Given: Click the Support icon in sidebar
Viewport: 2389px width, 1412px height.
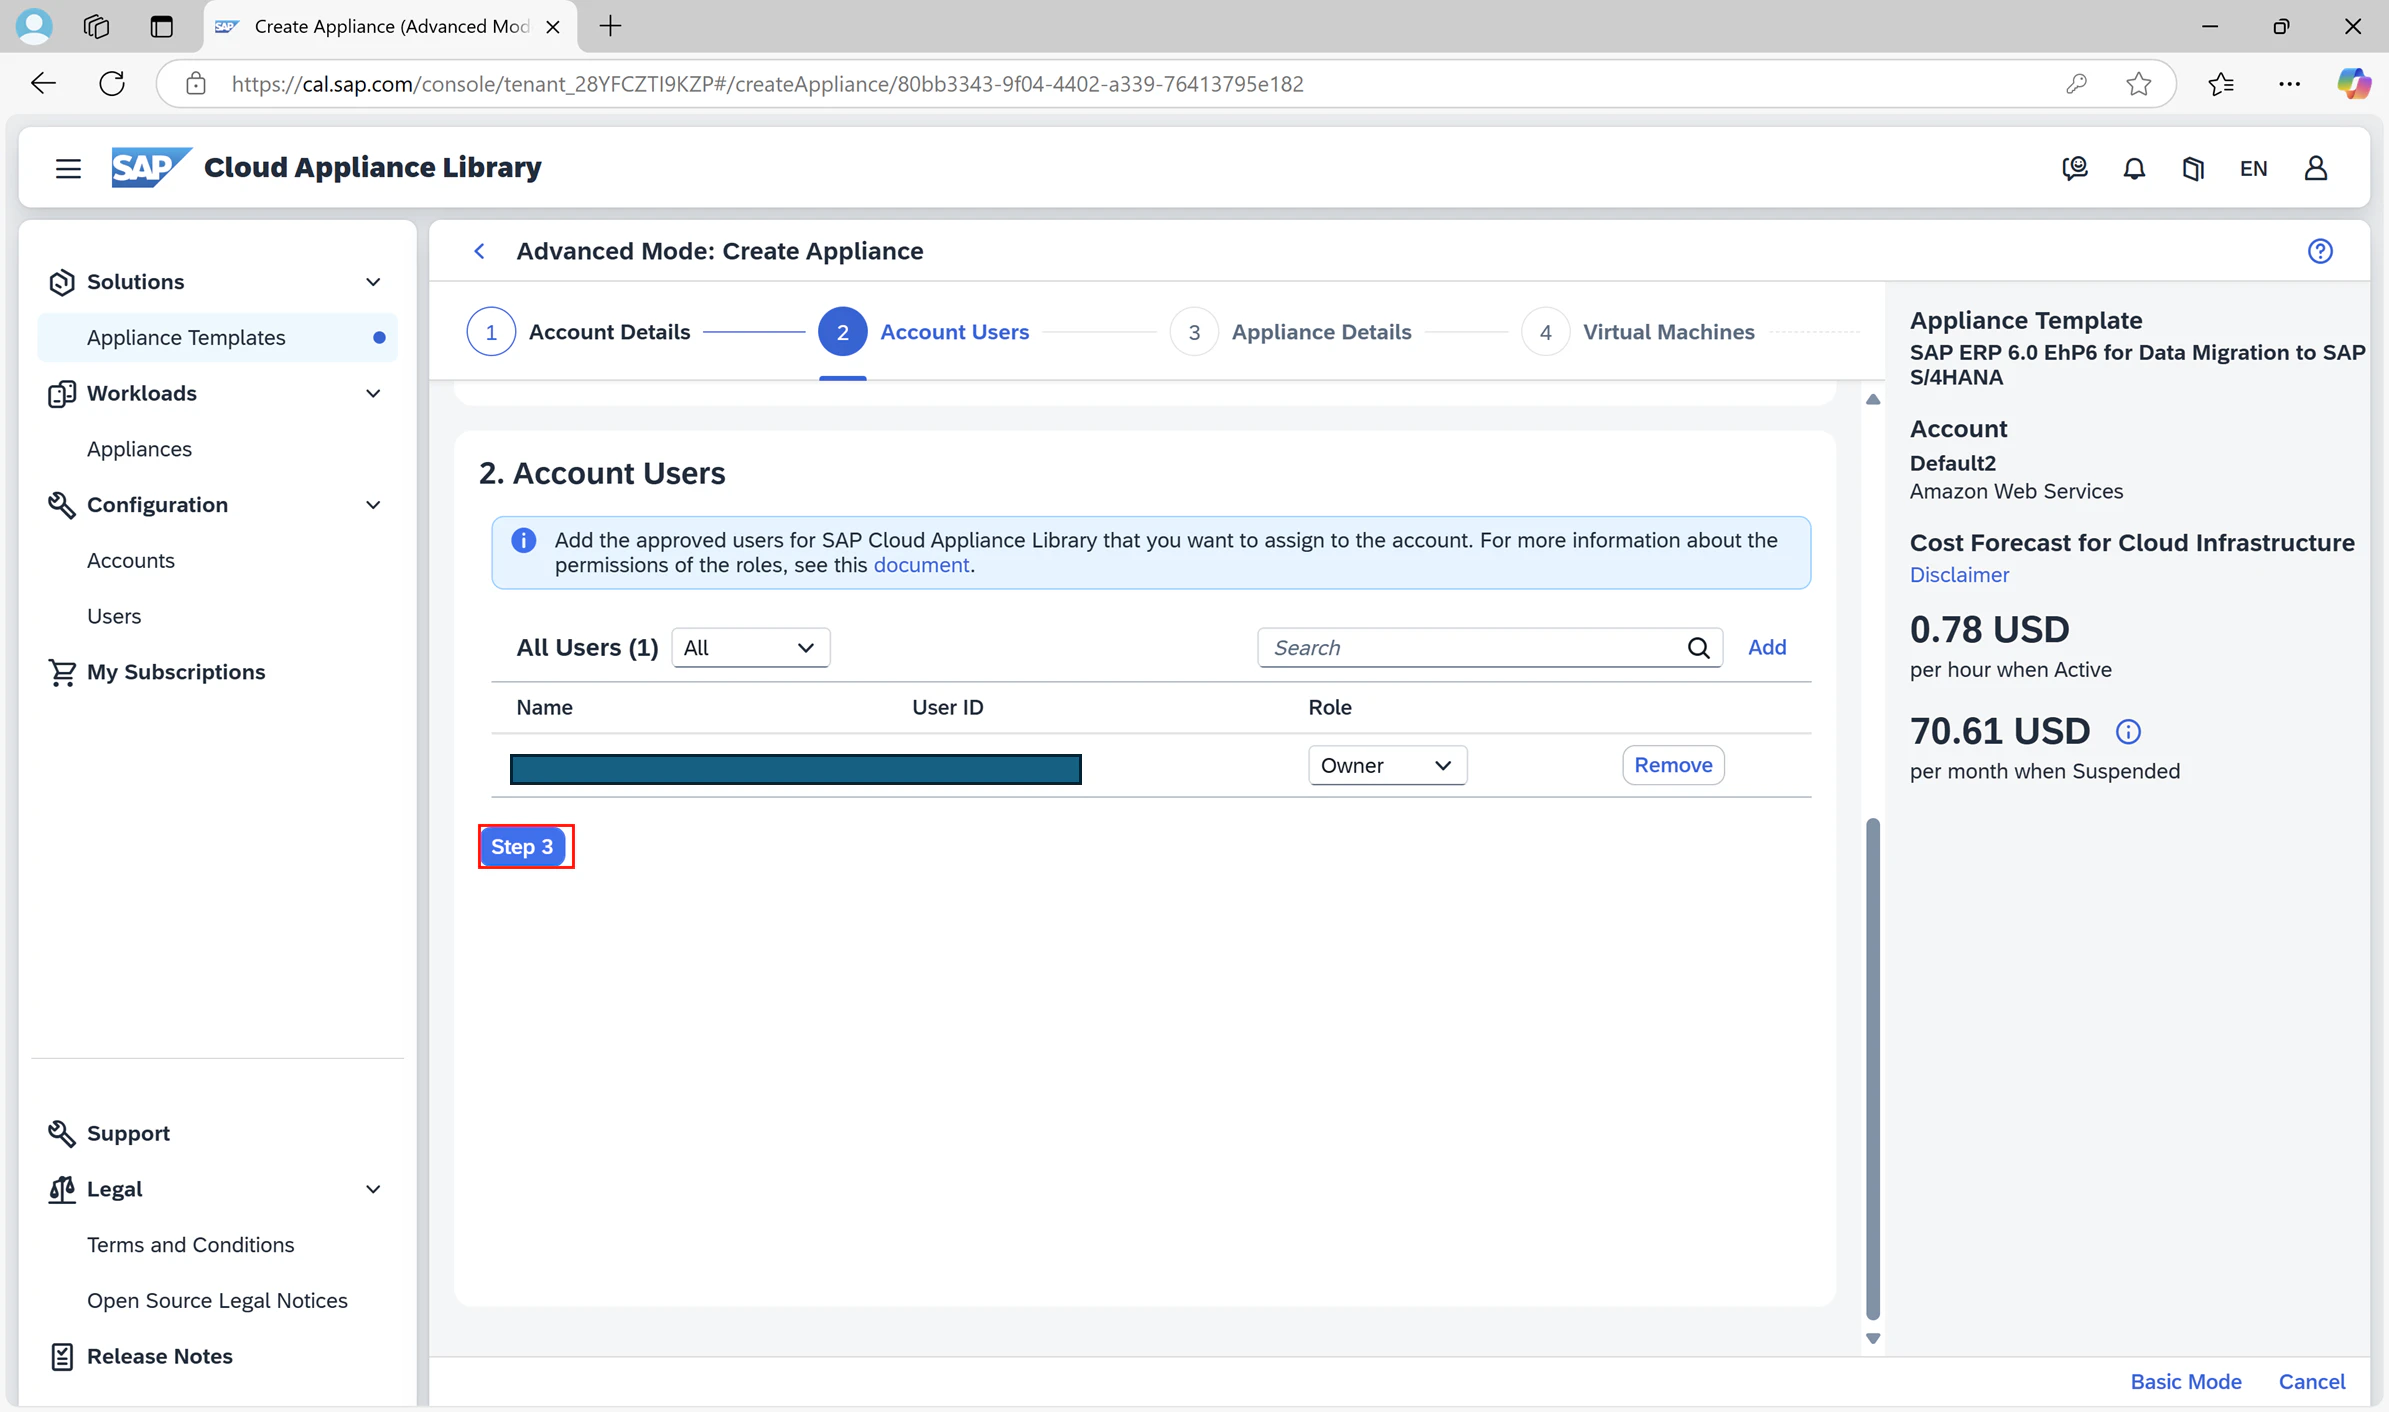Looking at the screenshot, I should (x=62, y=1133).
